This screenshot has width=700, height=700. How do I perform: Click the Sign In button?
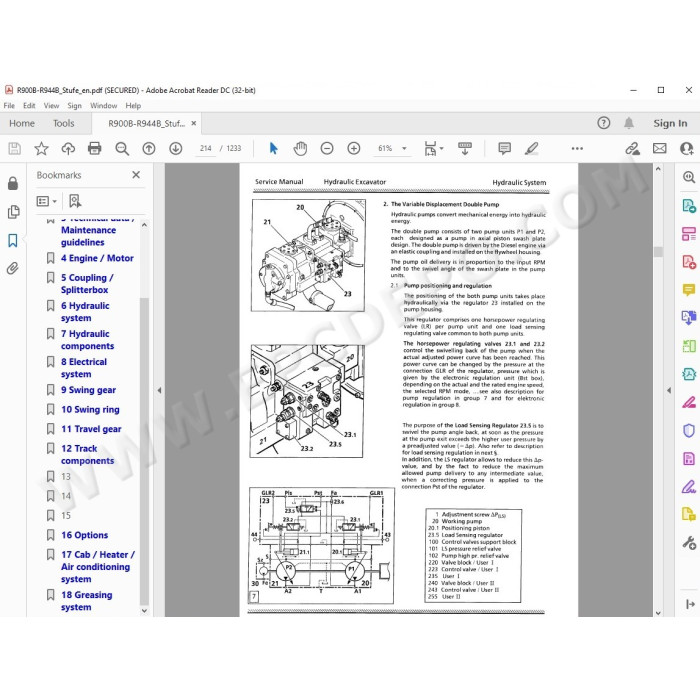click(670, 123)
